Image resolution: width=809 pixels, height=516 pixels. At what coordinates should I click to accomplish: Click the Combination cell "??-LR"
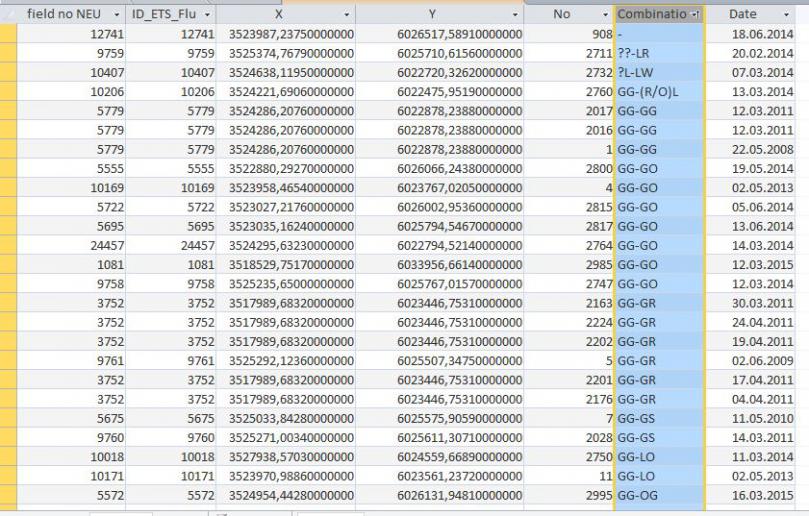tap(659, 54)
